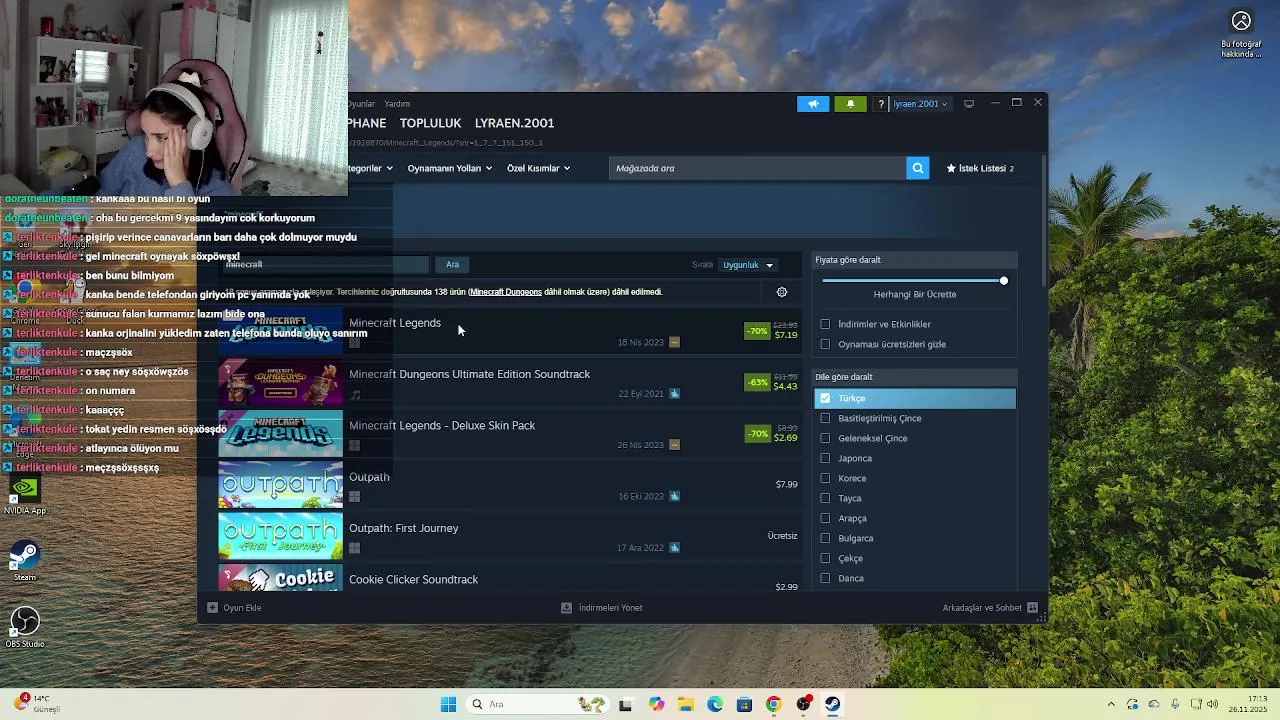
Task: Check Geleneksel Çince language
Action: click(x=825, y=438)
